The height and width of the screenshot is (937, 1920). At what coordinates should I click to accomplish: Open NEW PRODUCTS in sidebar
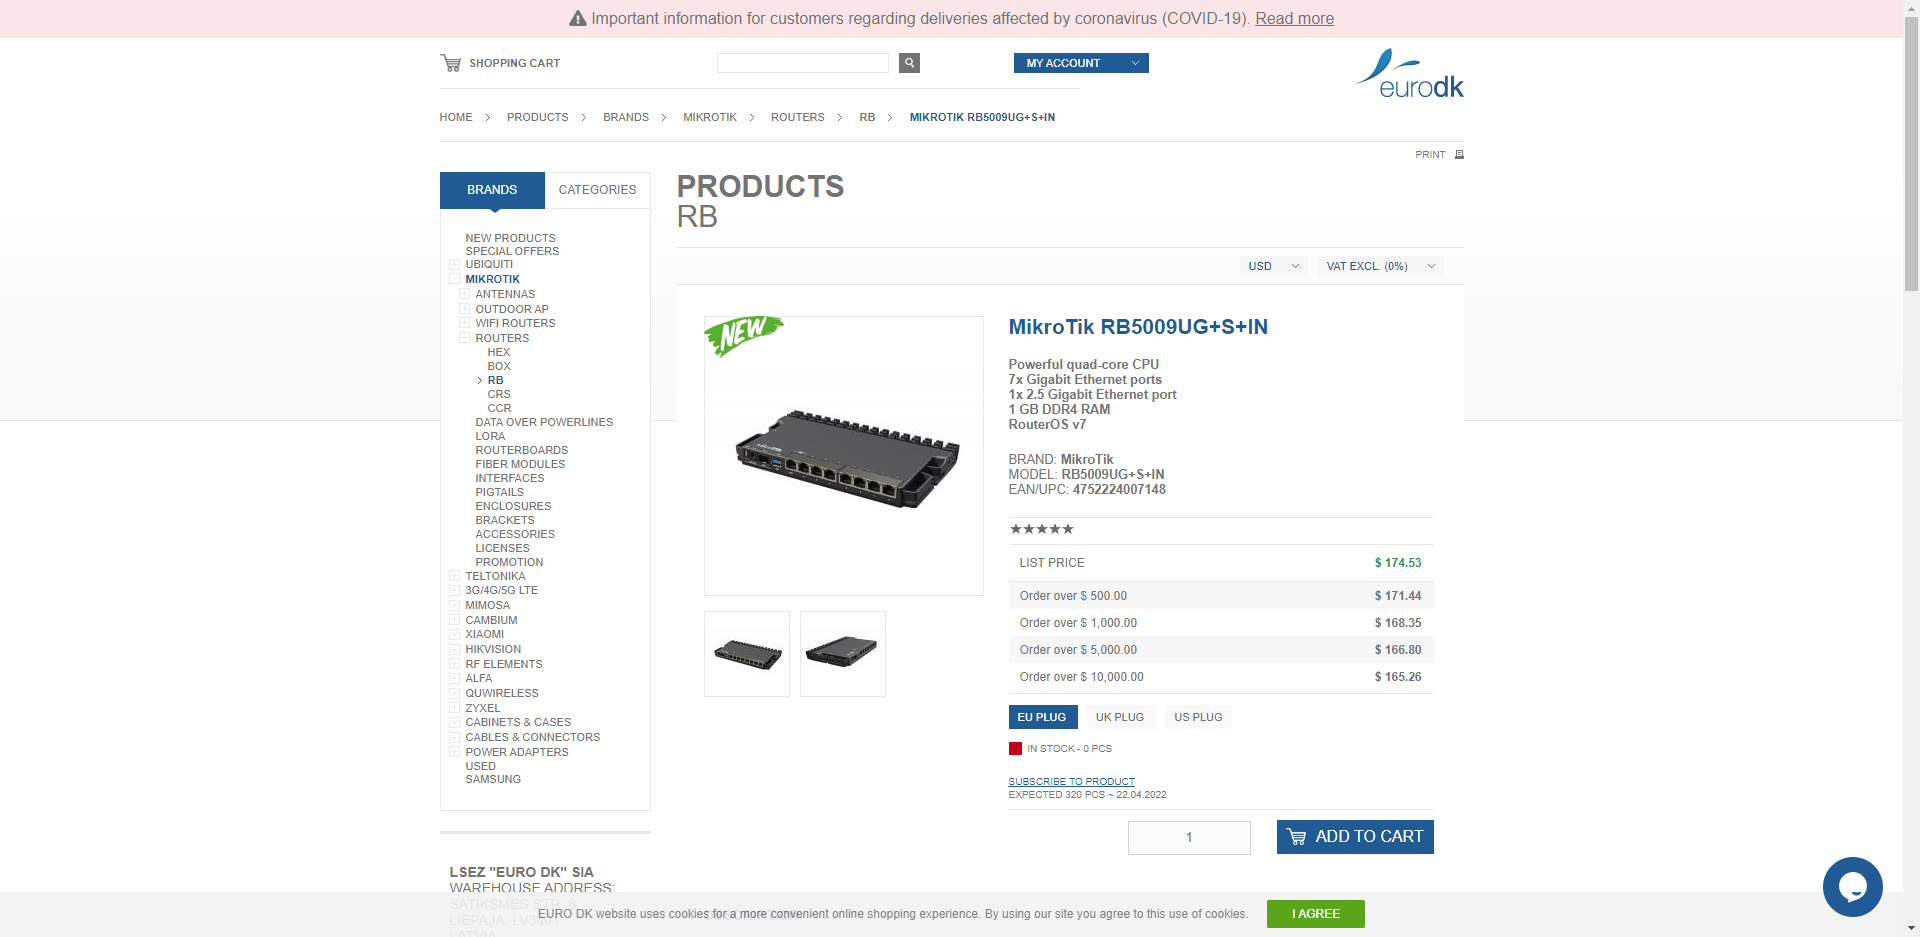tap(510, 238)
